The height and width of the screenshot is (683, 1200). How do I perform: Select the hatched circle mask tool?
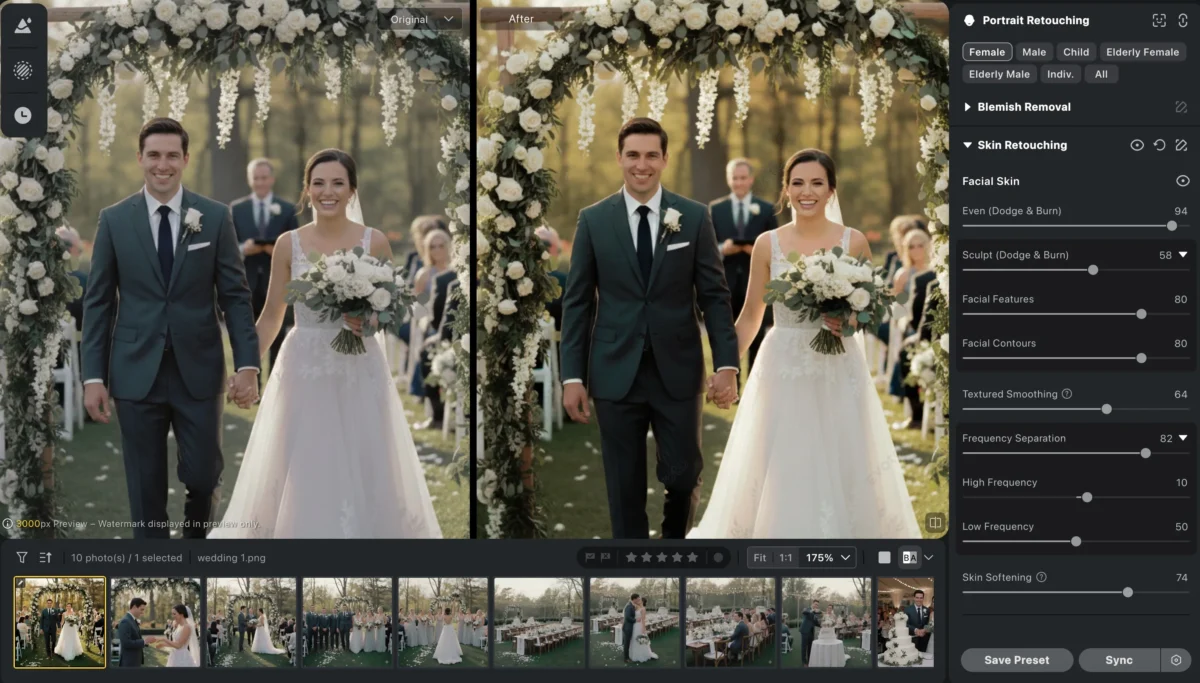(x=23, y=71)
